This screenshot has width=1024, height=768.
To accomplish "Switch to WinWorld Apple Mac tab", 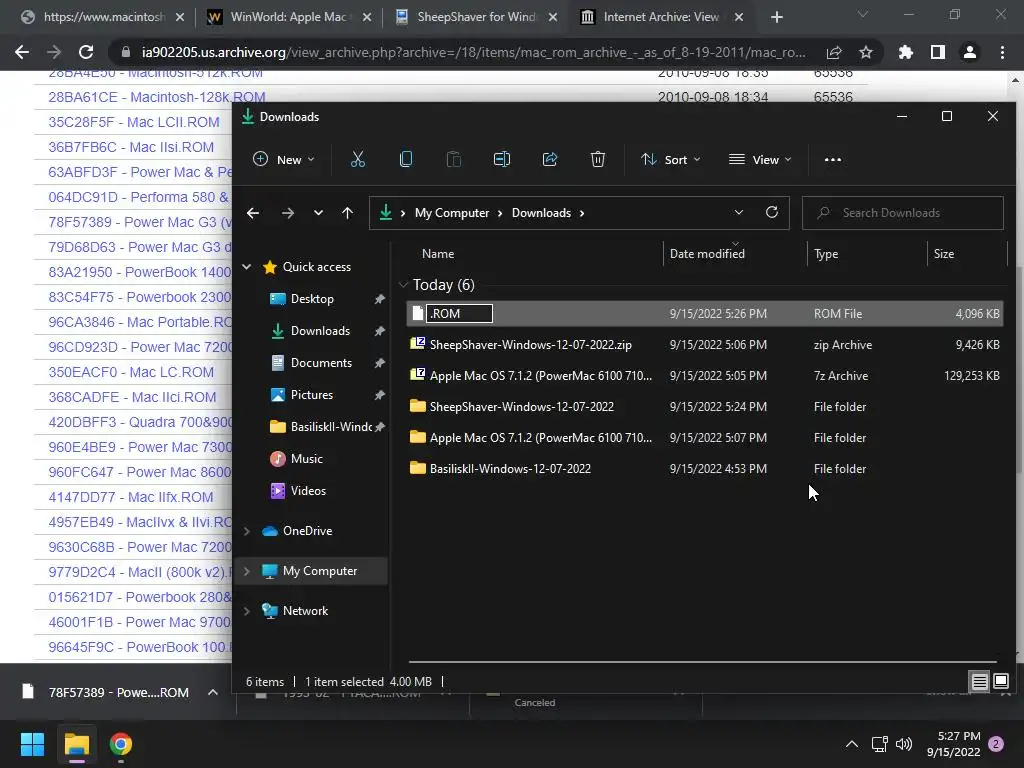I will point(289,17).
